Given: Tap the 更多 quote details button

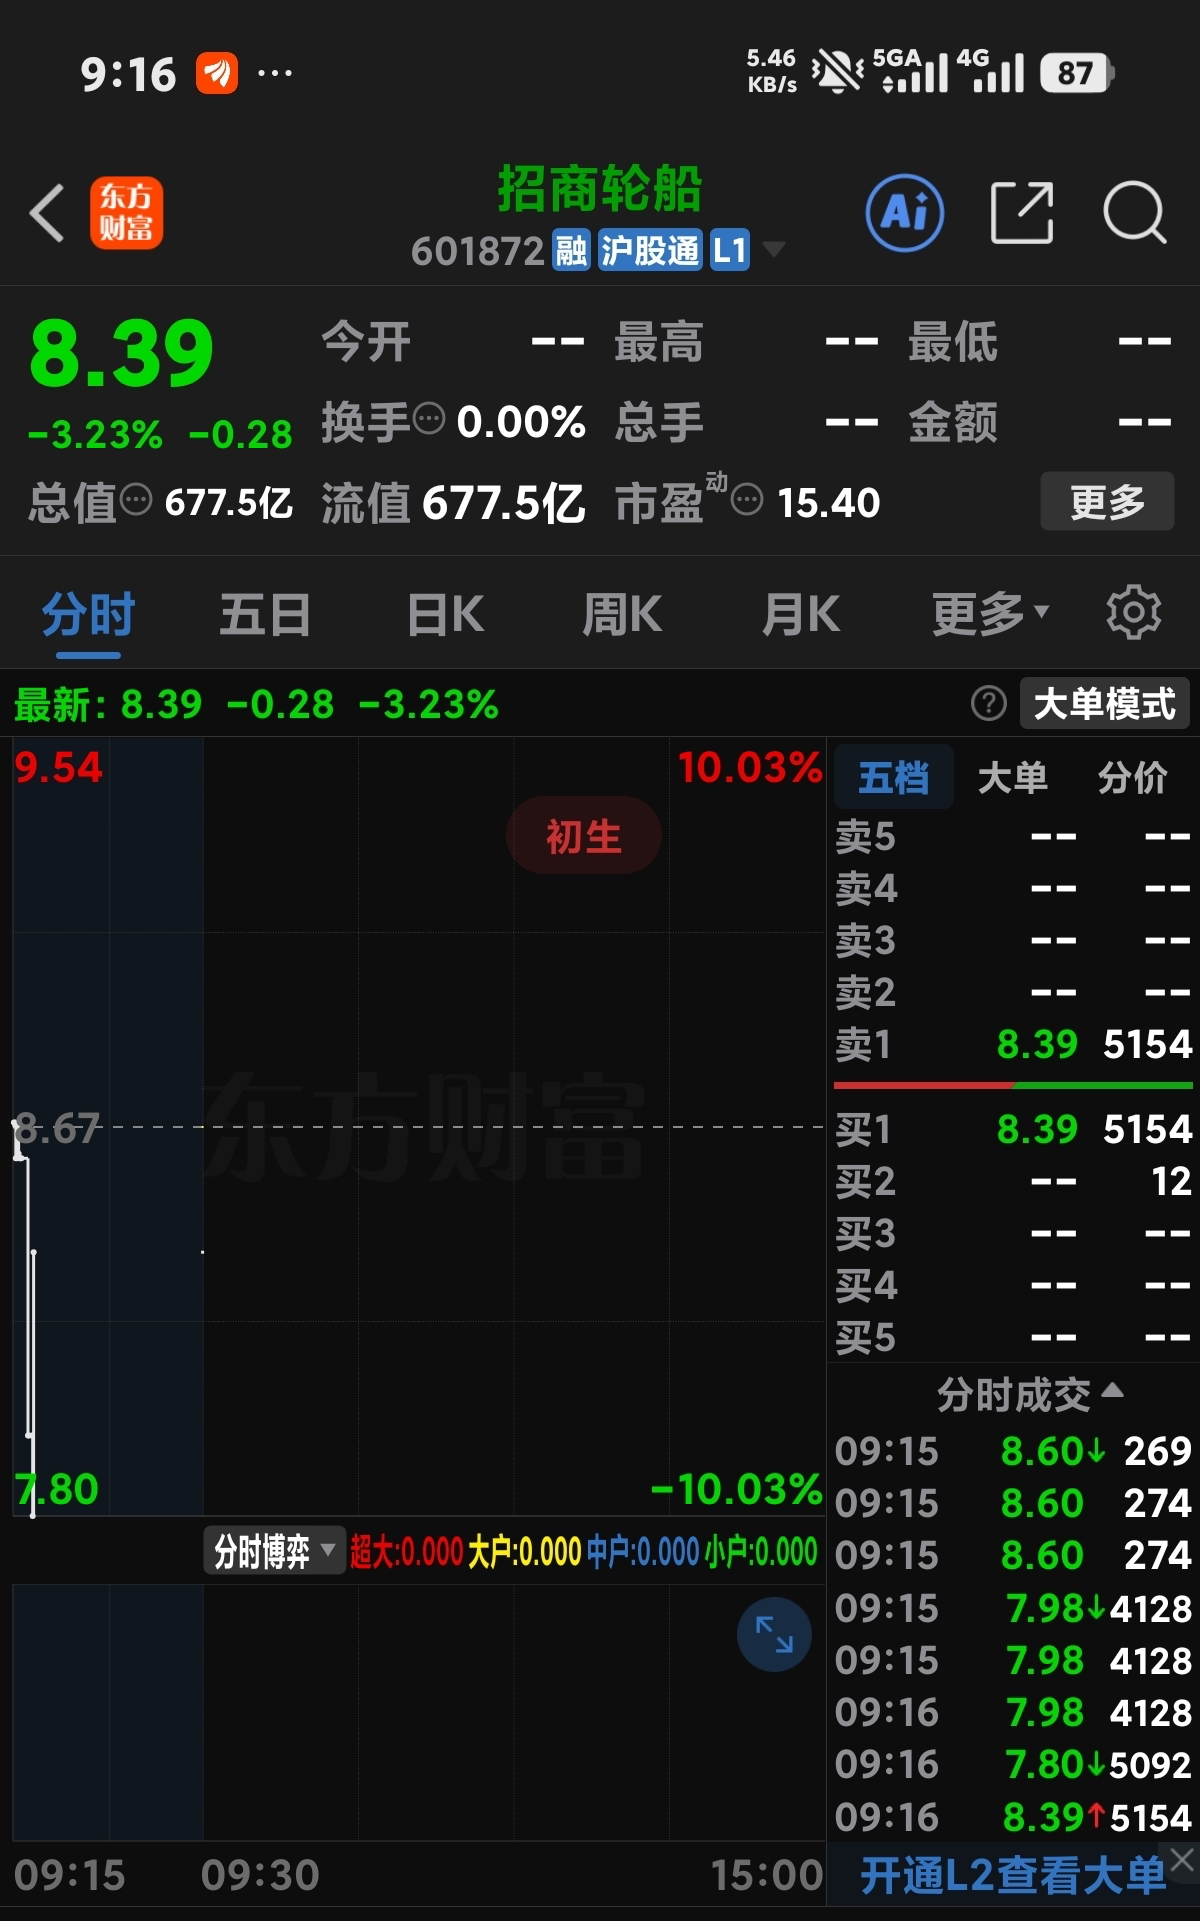Looking at the screenshot, I should point(1107,501).
